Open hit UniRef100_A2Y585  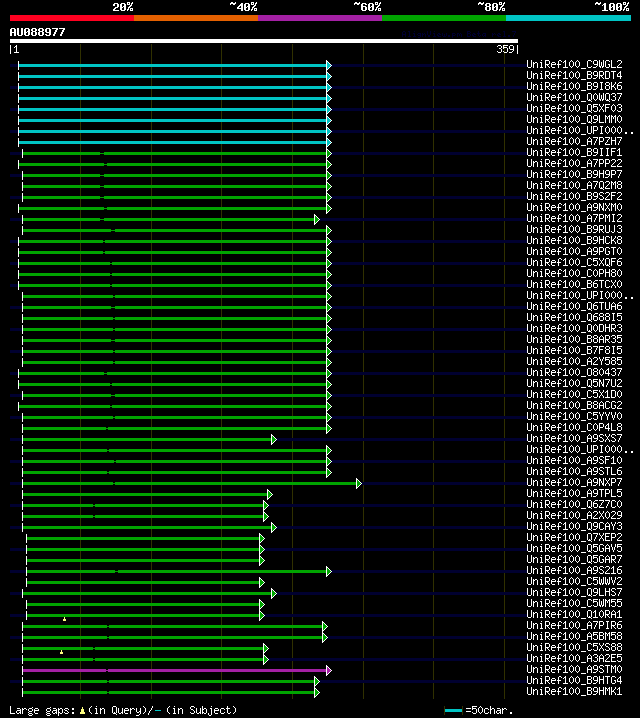(574, 361)
